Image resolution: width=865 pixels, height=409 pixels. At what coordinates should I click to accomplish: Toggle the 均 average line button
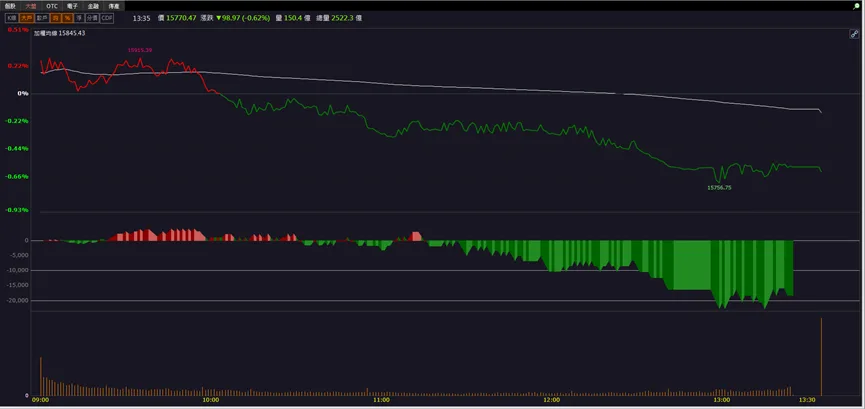pyautogui.click(x=56, y=18)
